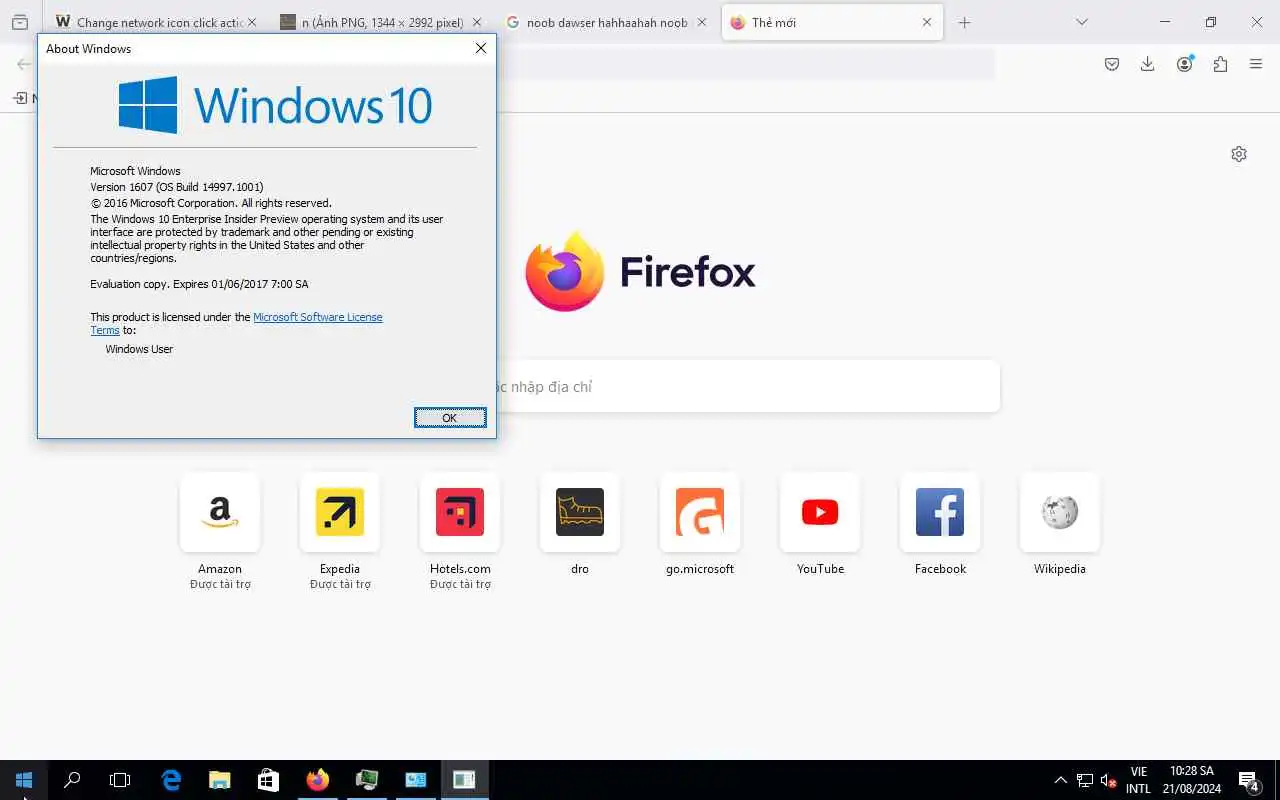Open the taskbar clock and calendar
The width and height of the screenshot is (1280, 800).
(x=1191, y=780)
